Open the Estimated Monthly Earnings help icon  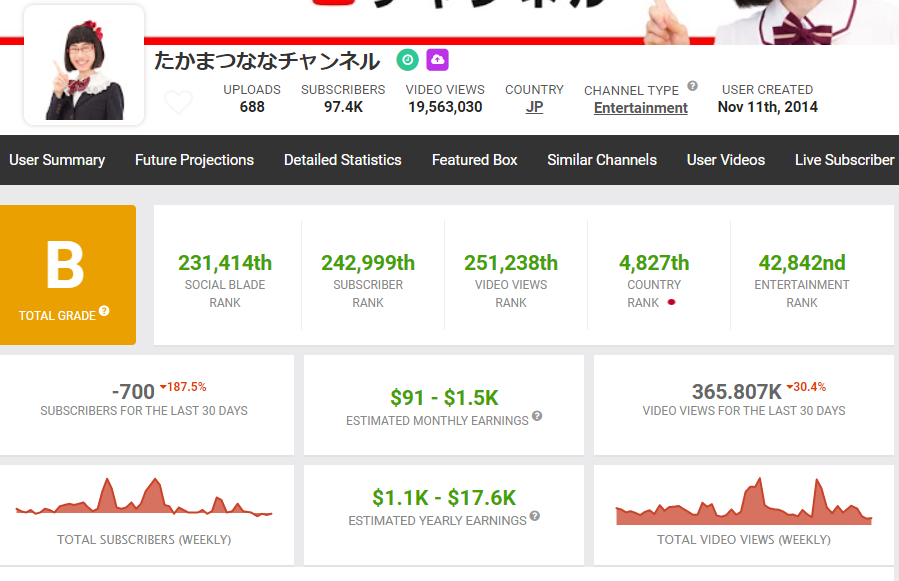pyautogui.click(x=537, y=416)
